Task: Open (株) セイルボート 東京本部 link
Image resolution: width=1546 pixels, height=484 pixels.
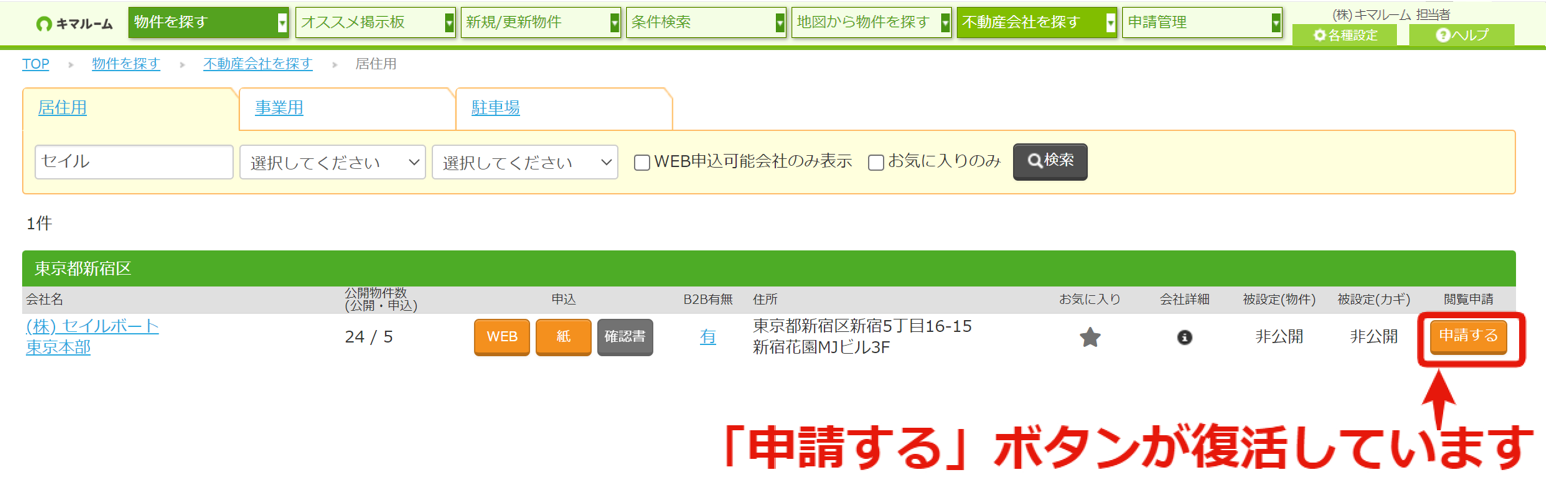Action: 92,337
